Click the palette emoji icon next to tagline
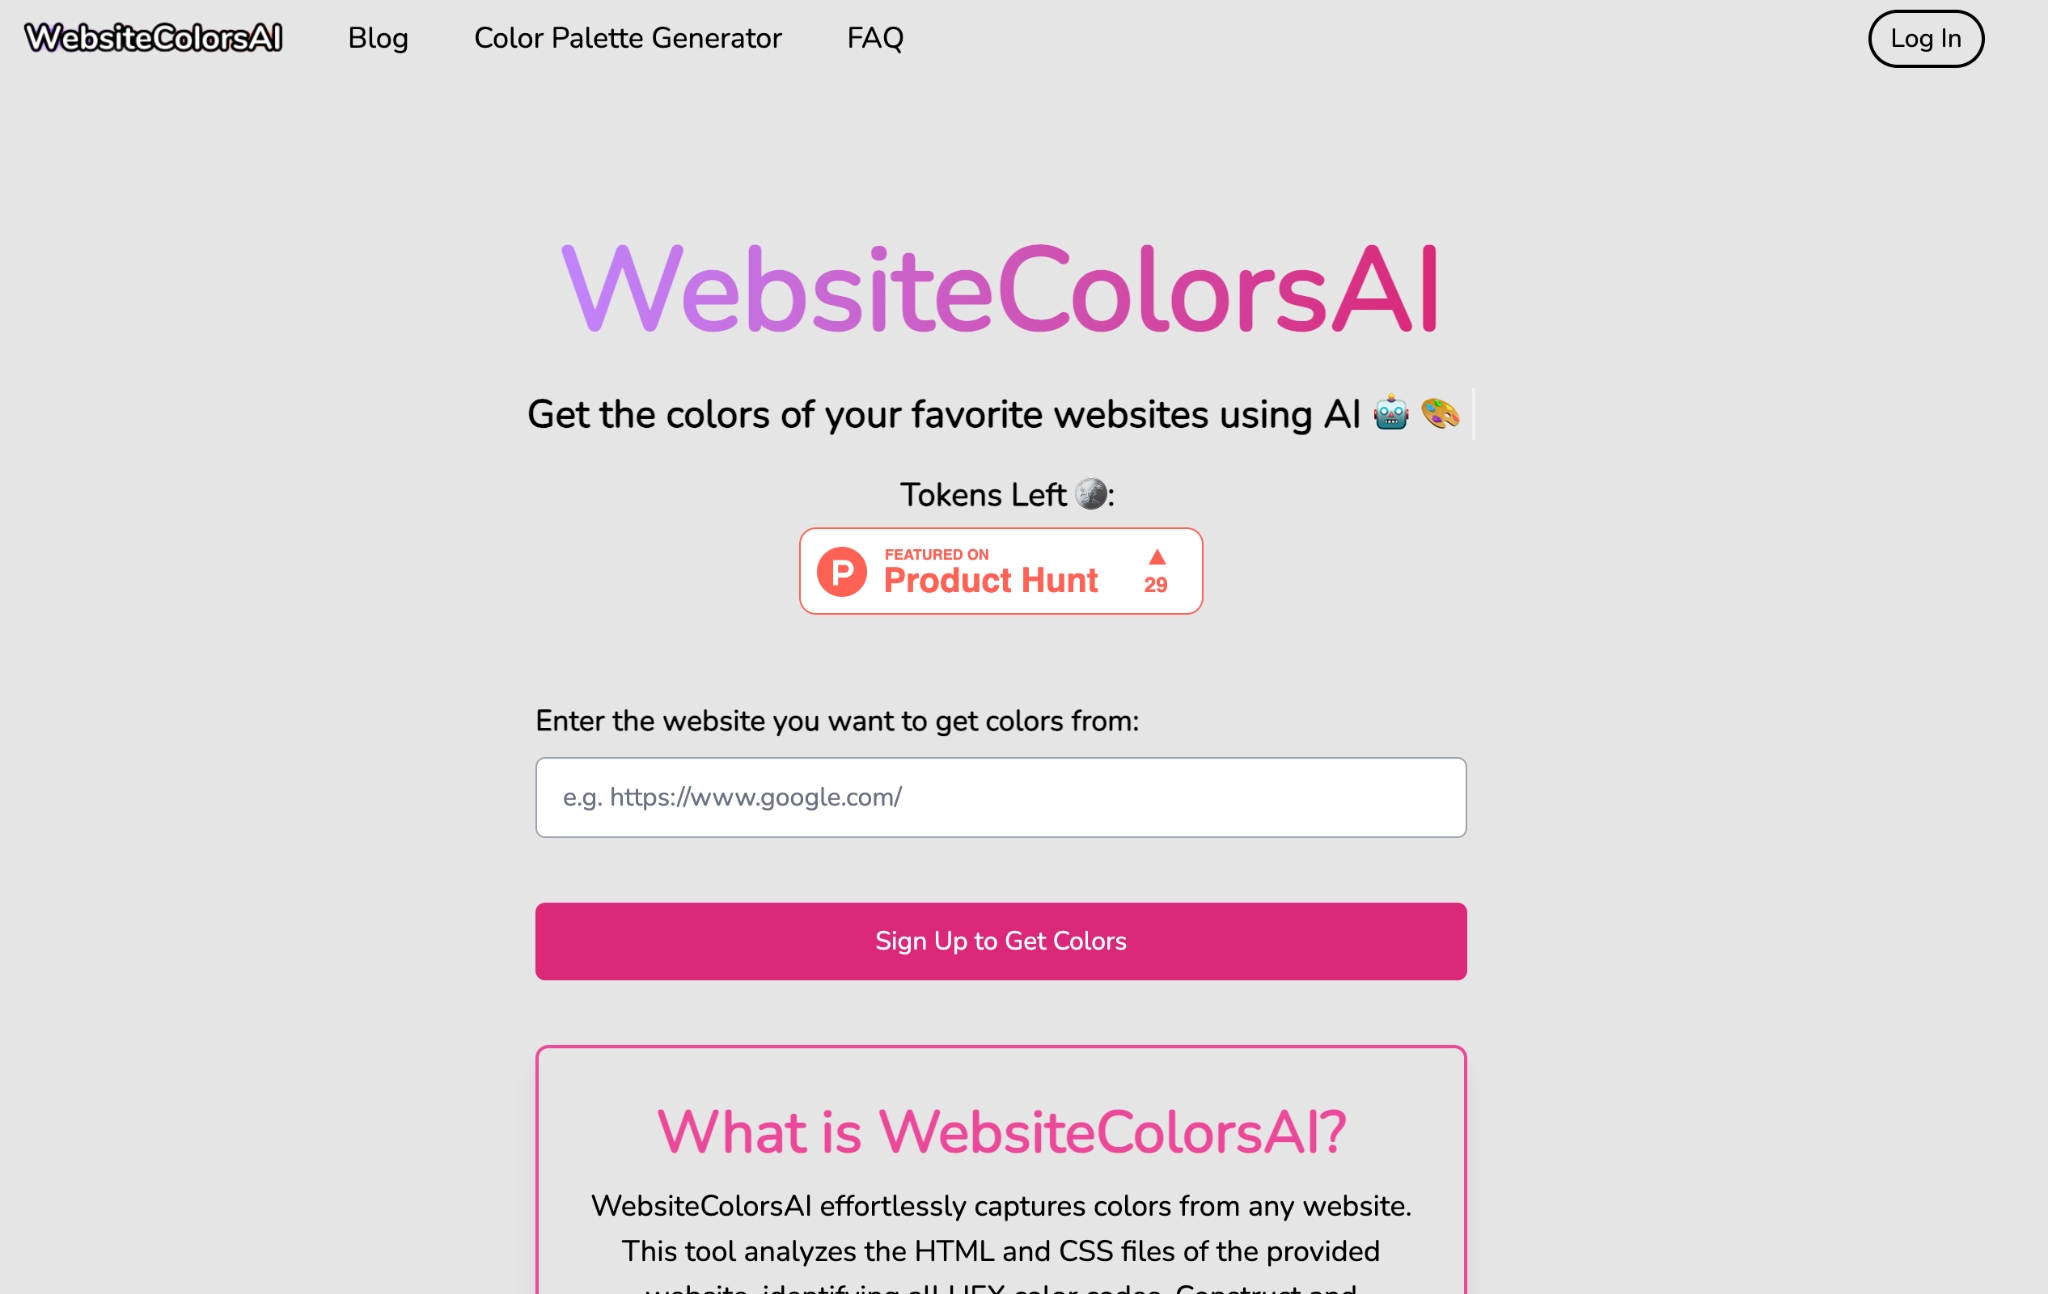 pos(1438,413)
